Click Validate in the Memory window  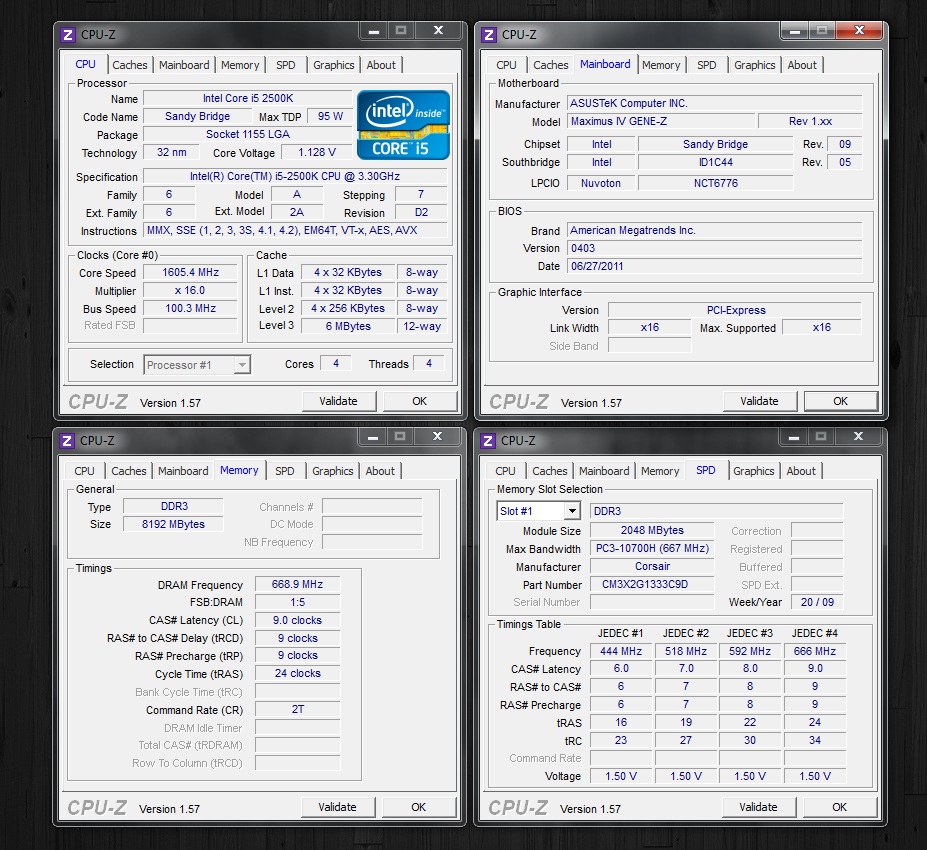[x=338, y=807]
